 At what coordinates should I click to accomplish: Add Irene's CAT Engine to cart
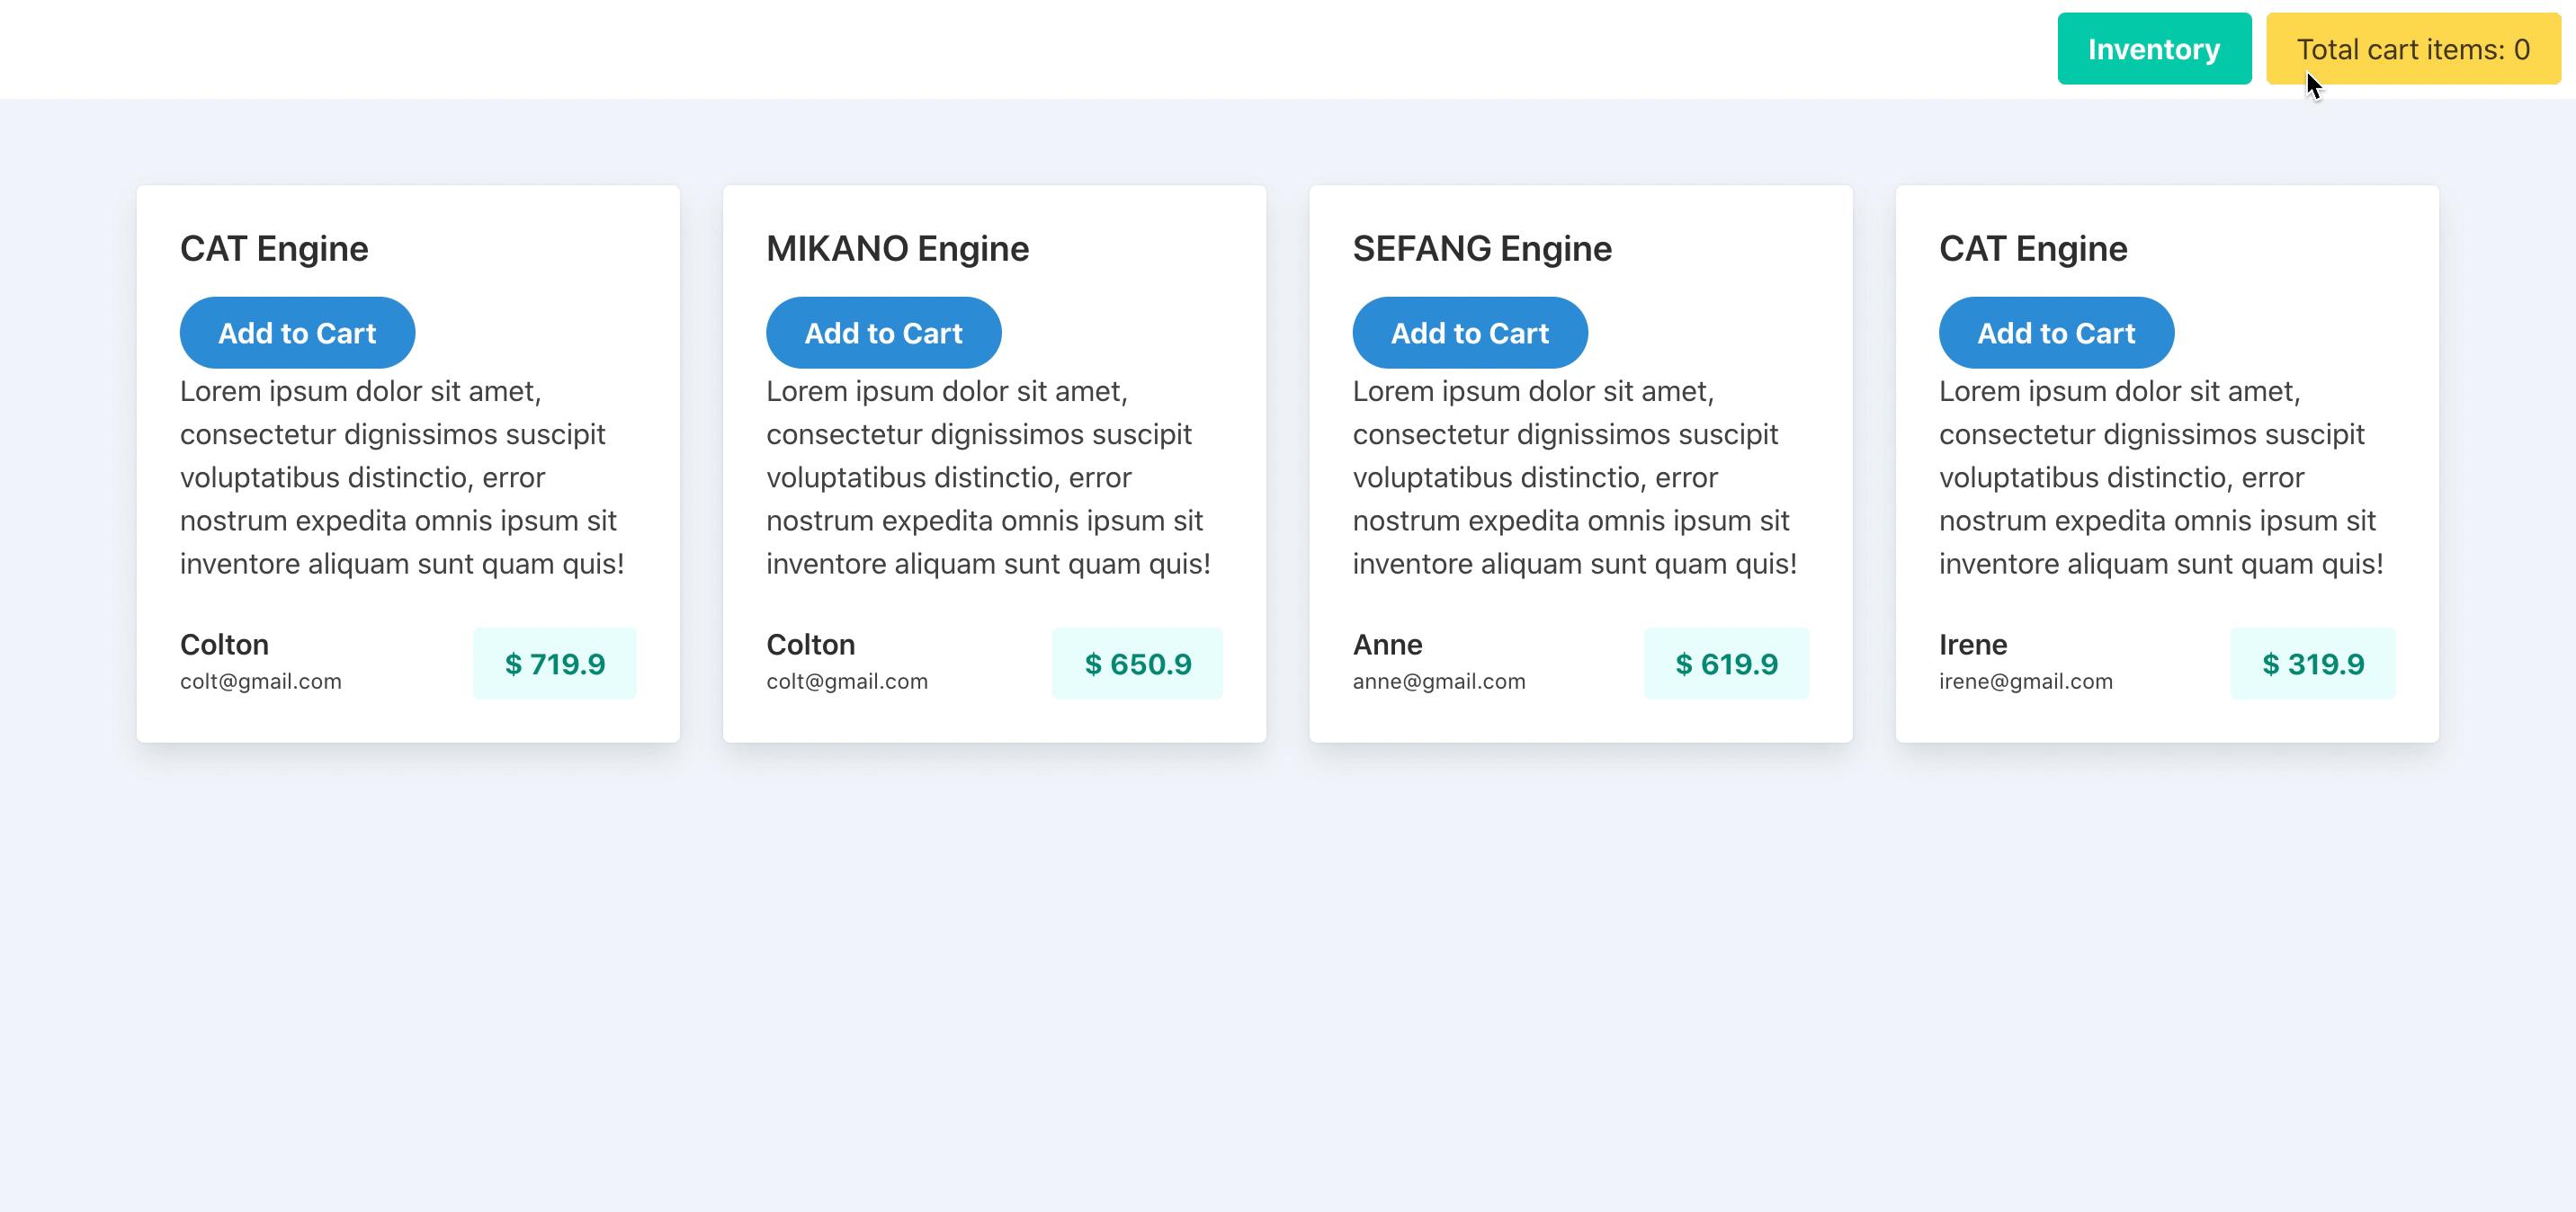pos(2056,333)
